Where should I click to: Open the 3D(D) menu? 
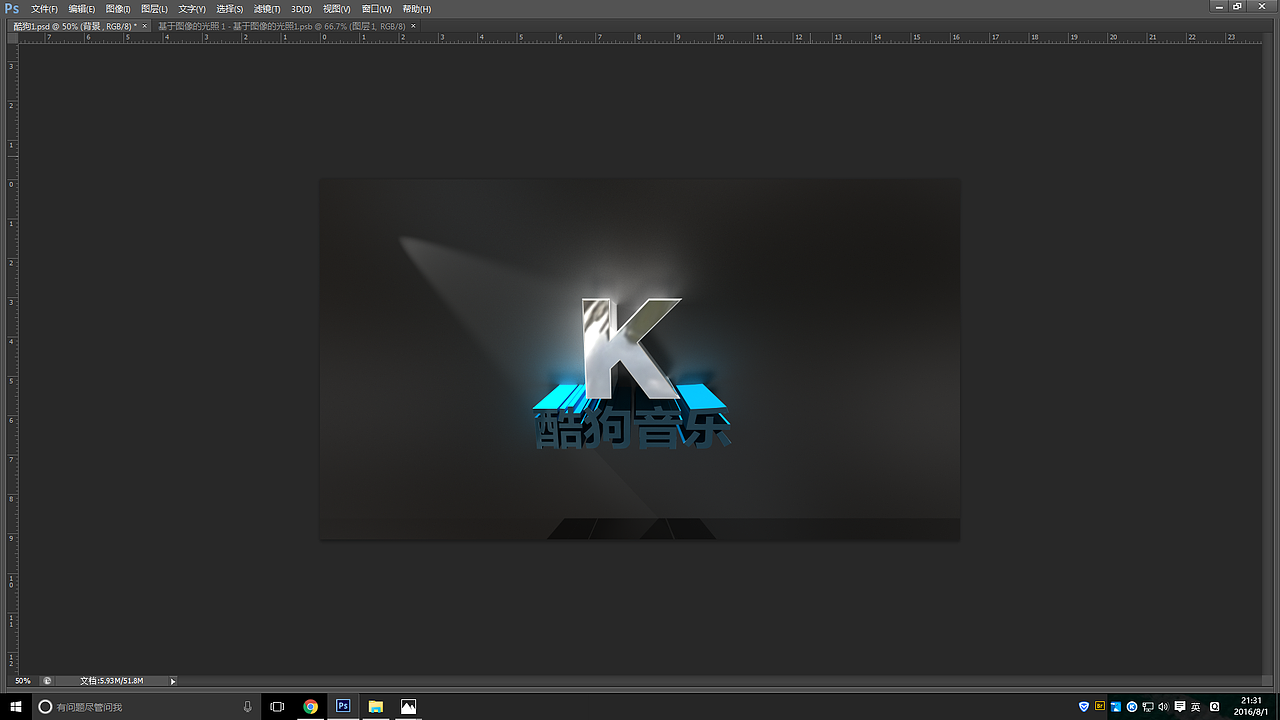(x=302, y=9)
